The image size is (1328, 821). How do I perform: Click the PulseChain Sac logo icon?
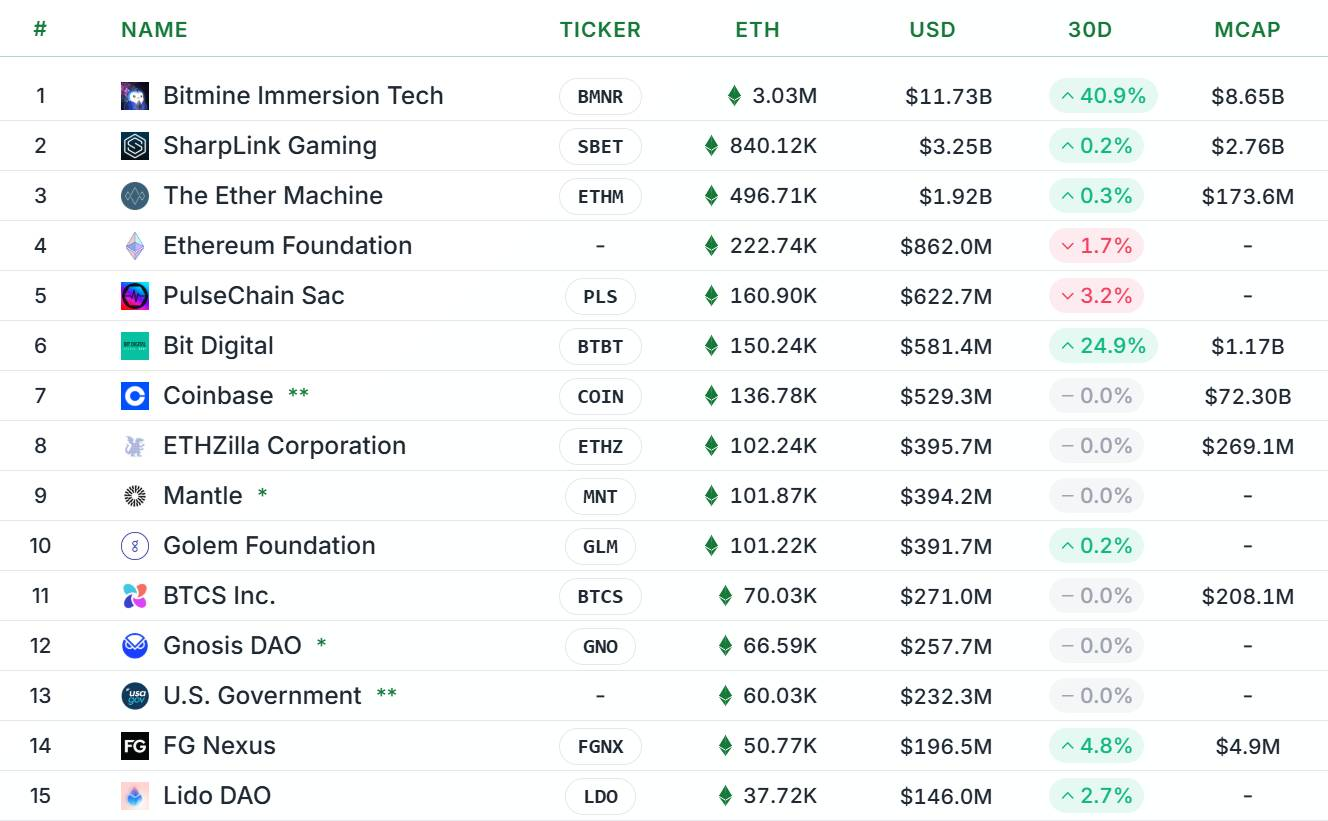coord(135,296)
